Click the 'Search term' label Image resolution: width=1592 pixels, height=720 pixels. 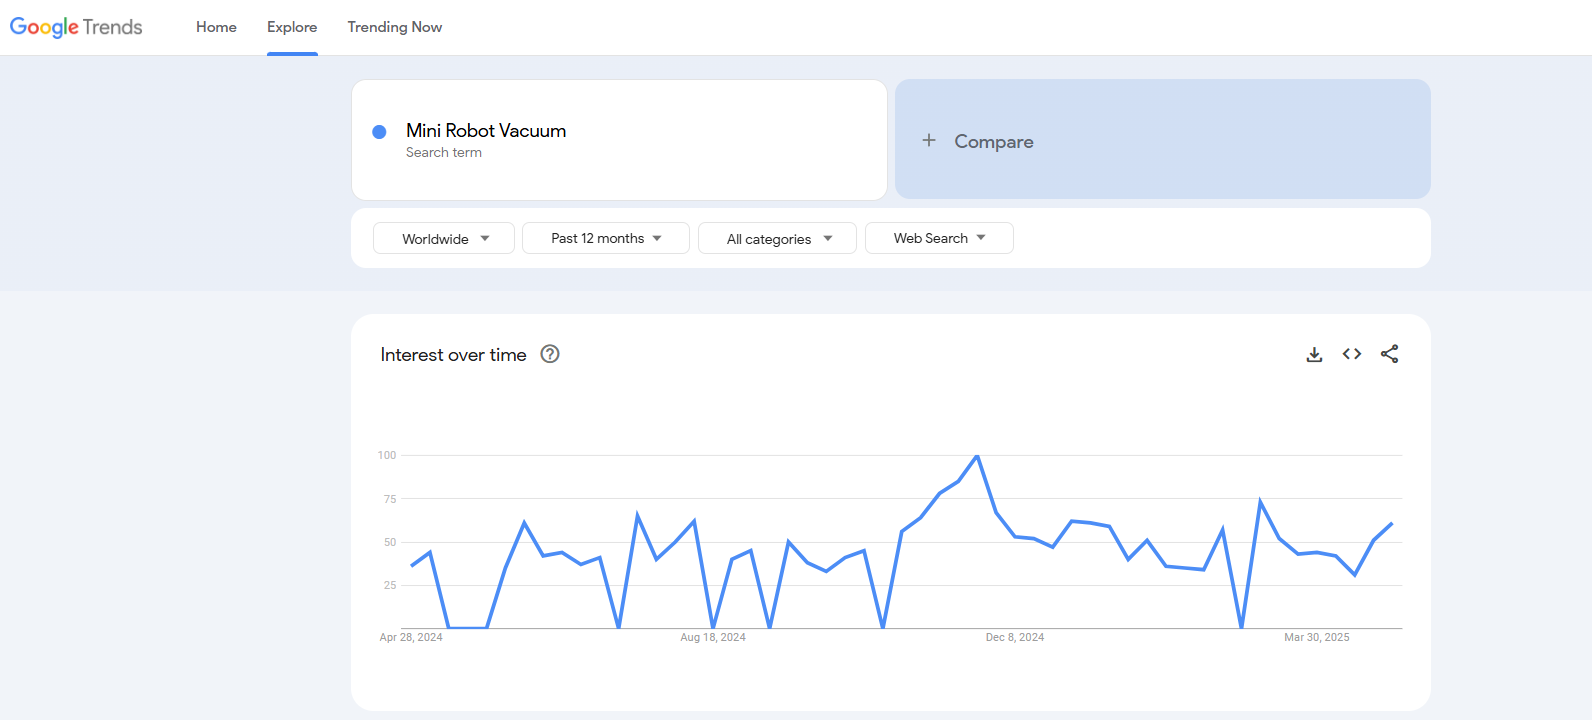point(444,153)
